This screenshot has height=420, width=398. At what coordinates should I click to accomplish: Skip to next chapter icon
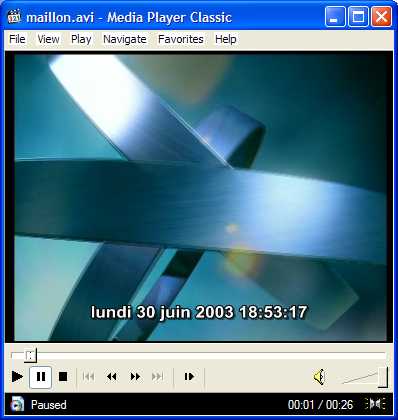tap(157, 377)
